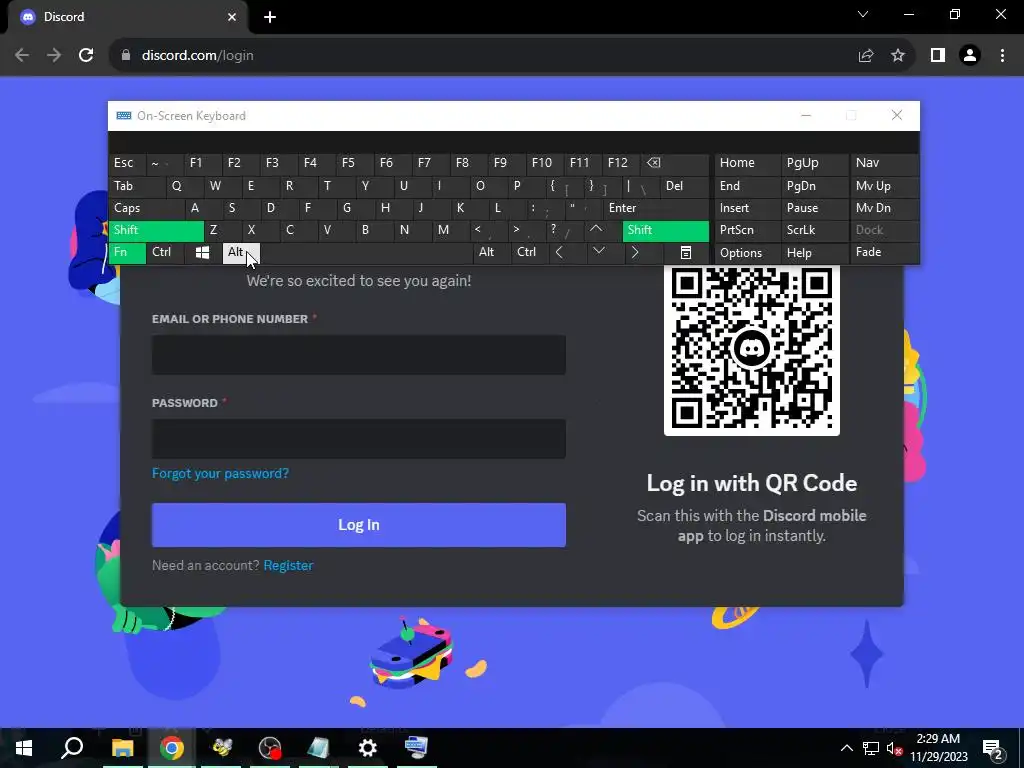Screen dimensions: 1024x768
Task: Open the Windows Start menu
Action: 24,748
